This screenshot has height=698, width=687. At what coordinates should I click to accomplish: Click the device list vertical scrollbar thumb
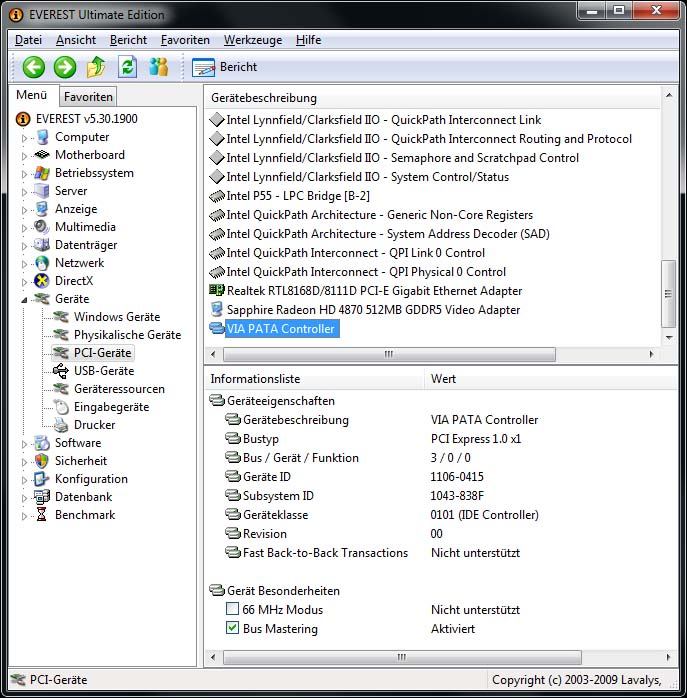tap(668, 294)
